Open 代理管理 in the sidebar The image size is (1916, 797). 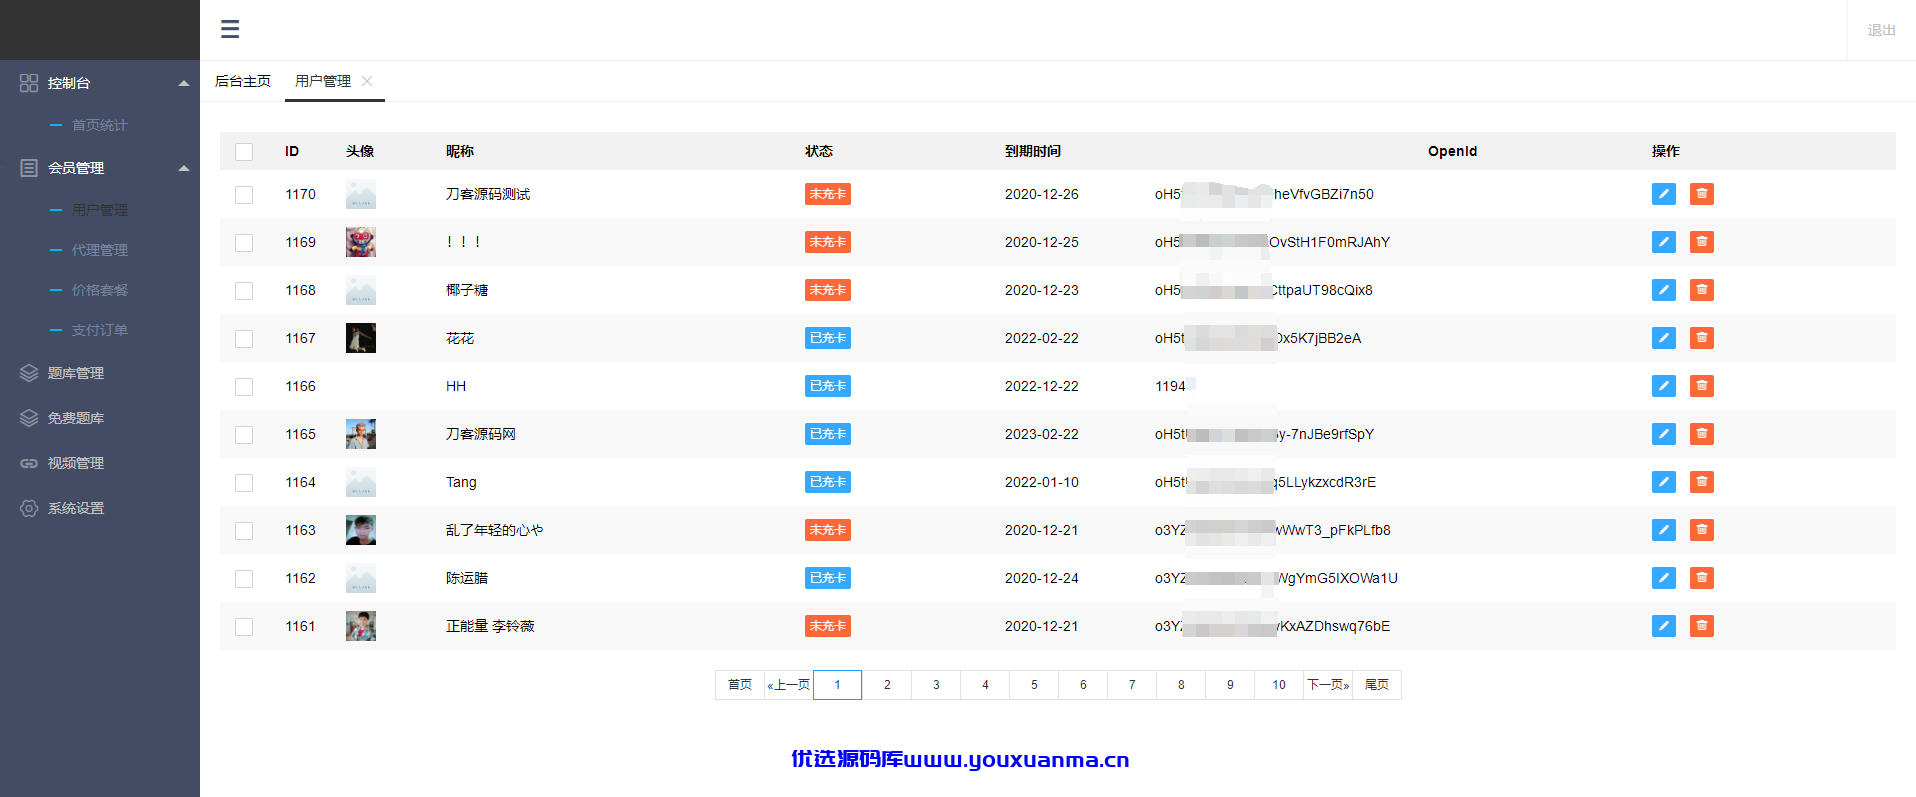pos(100,250)
